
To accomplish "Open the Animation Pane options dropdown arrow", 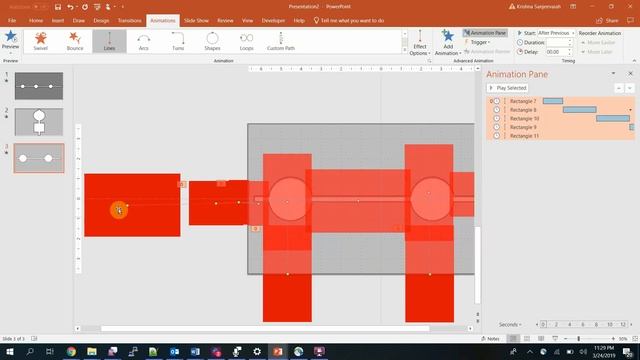I will 613,73.
